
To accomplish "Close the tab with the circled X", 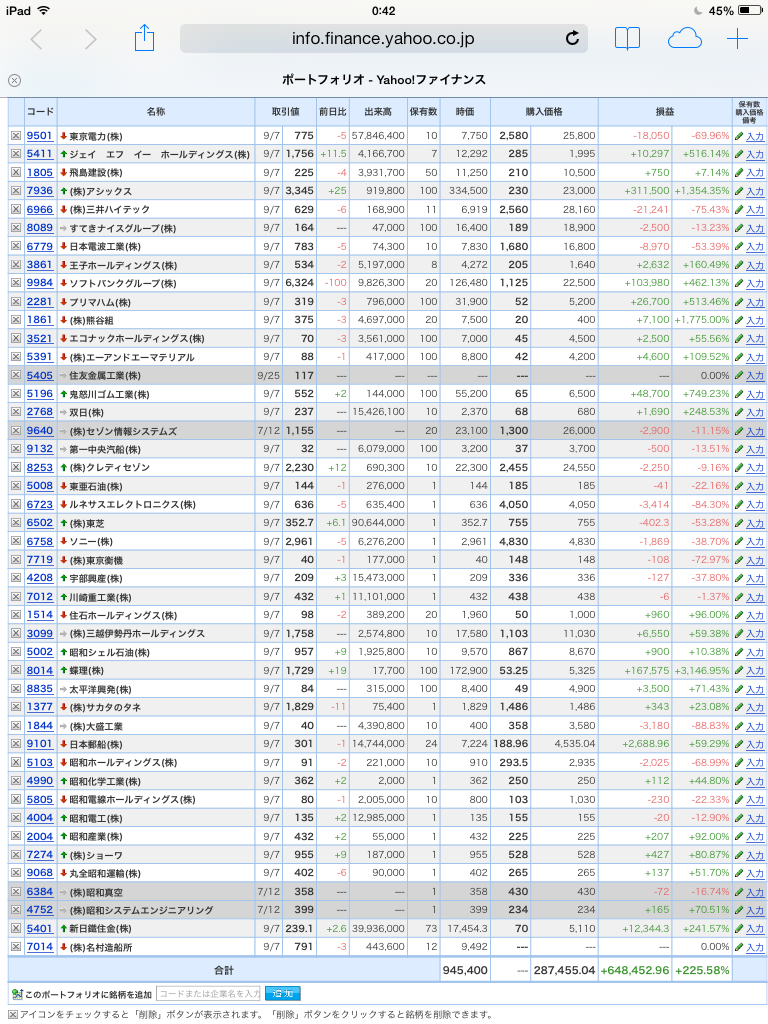I will click(x=14, y=80).
